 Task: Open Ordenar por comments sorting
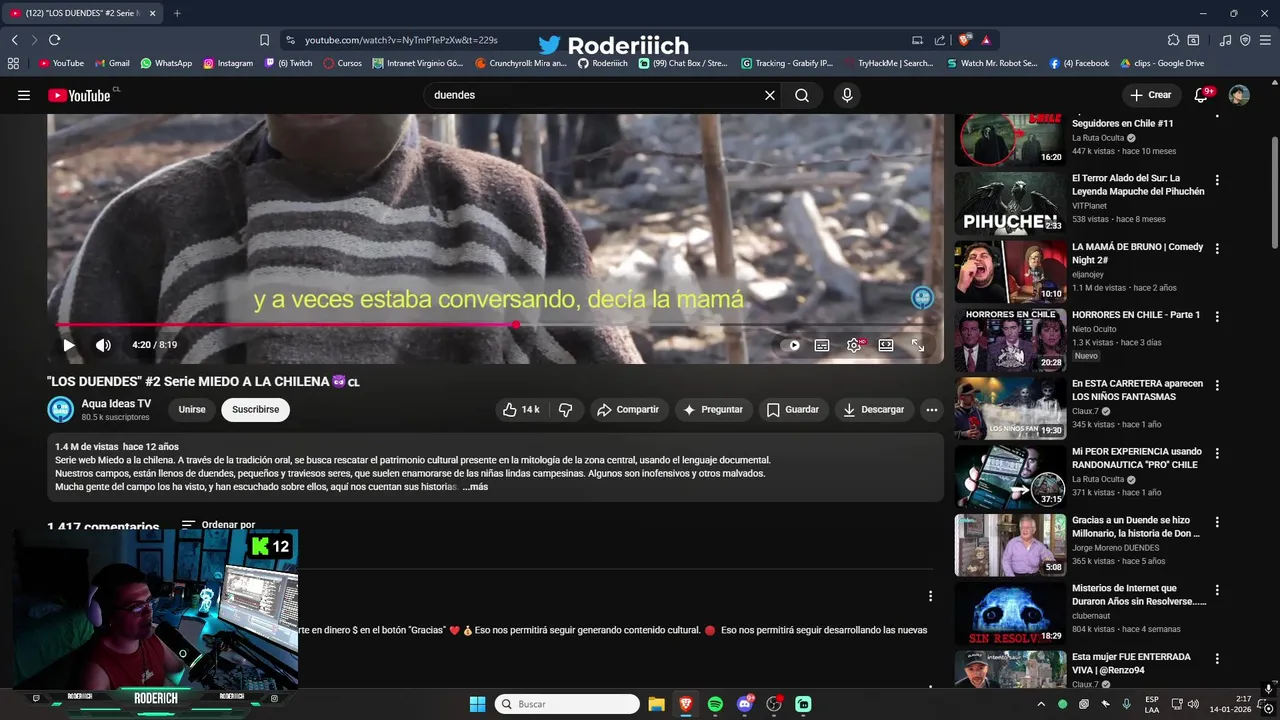(x=218, y=524)
